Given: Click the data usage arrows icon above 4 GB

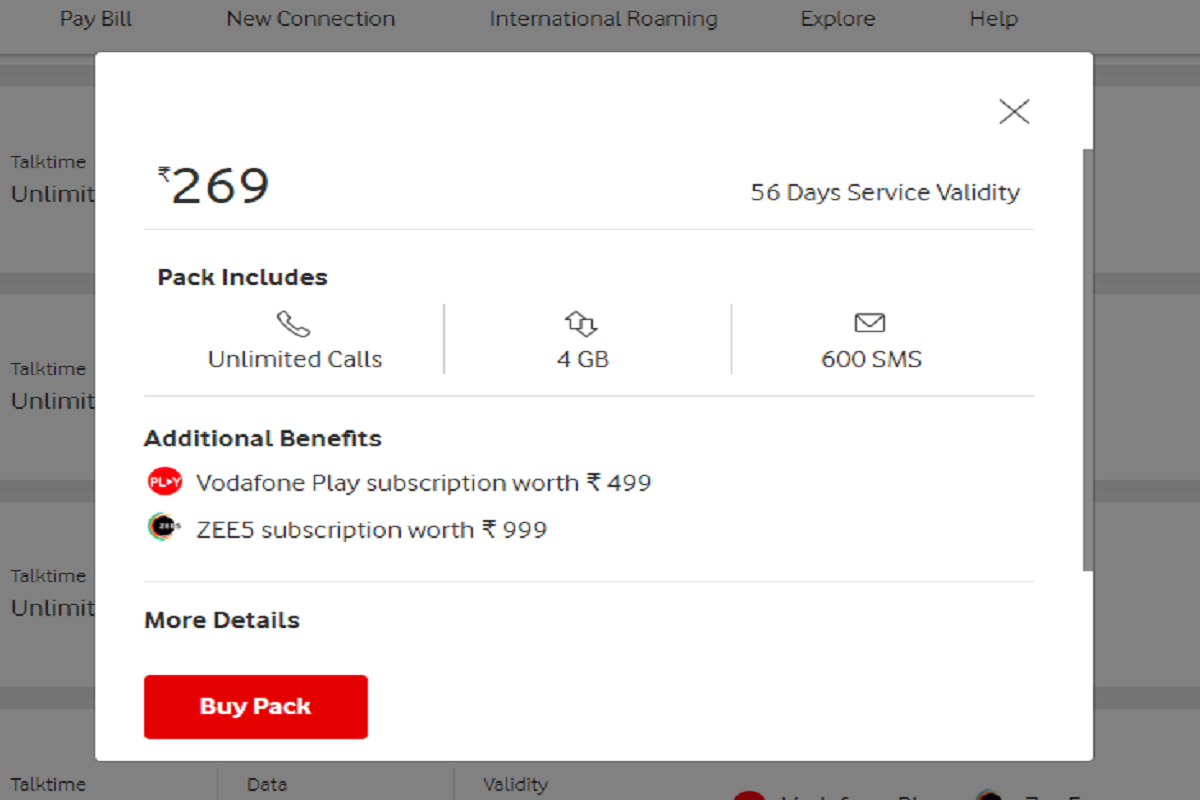Looking at the screenshot, I should 581,323.
